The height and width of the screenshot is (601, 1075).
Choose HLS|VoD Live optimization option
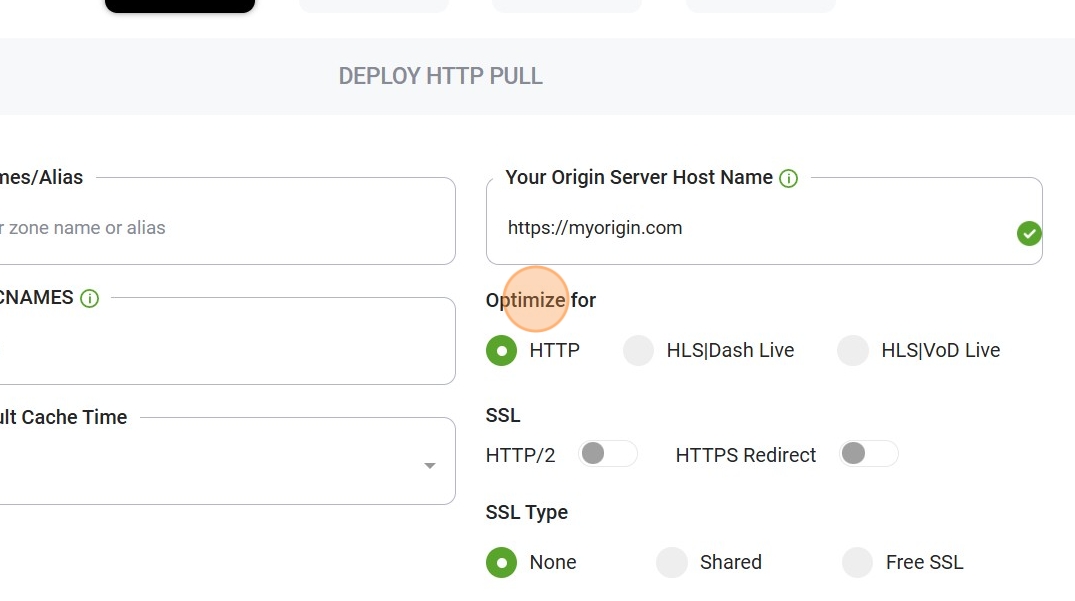(x=853, y=351)
